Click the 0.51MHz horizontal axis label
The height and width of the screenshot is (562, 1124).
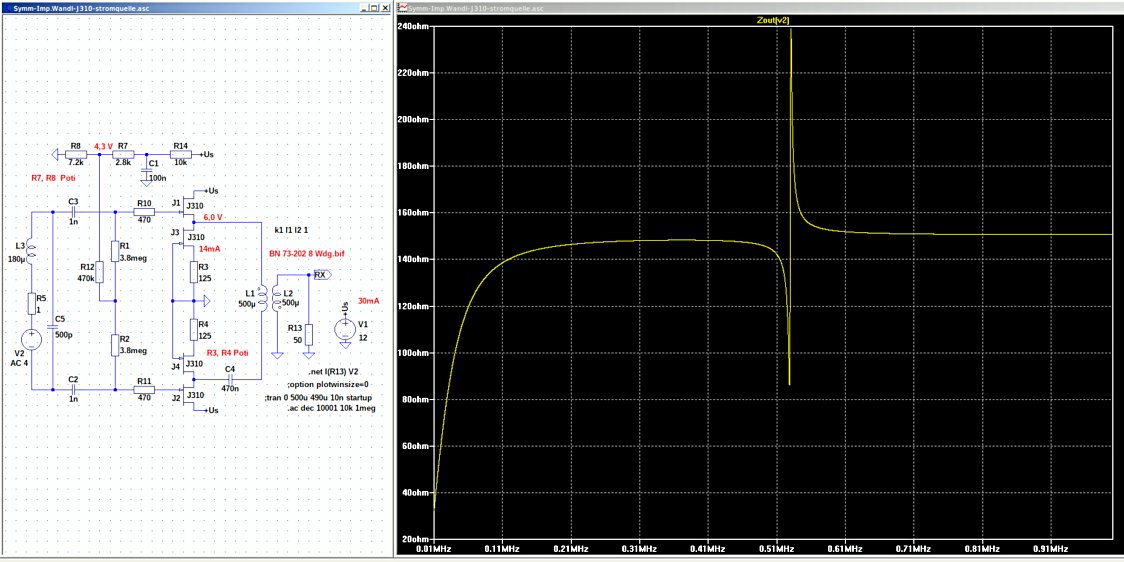click(776, 548)
